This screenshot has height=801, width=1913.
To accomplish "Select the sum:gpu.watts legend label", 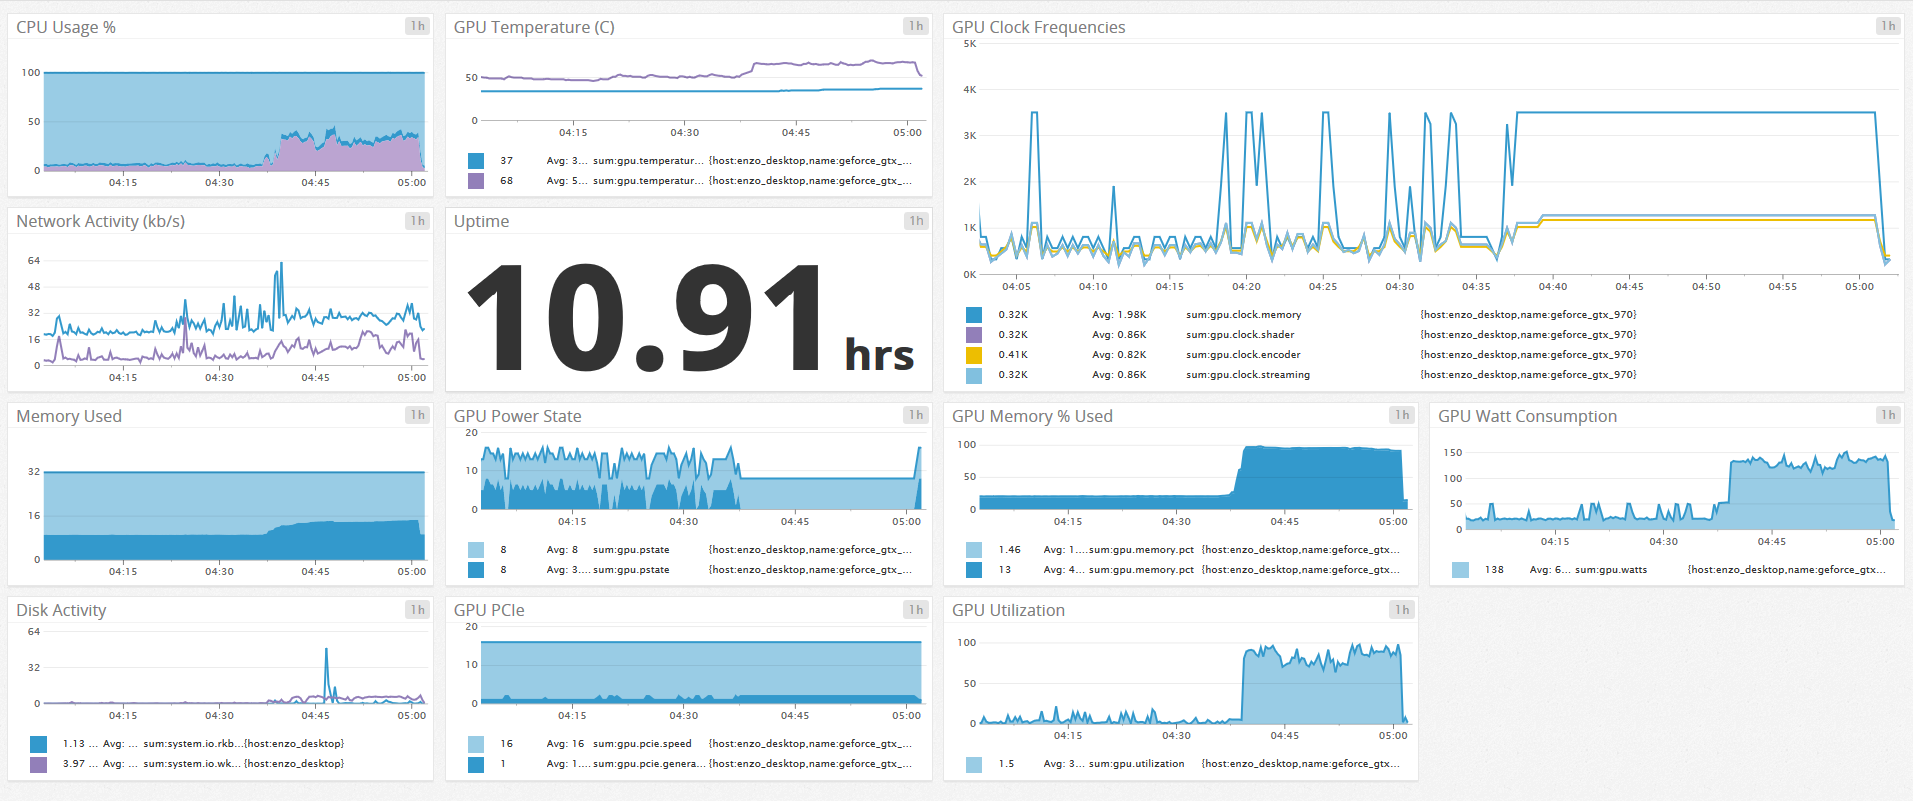I will point(1610,570).
